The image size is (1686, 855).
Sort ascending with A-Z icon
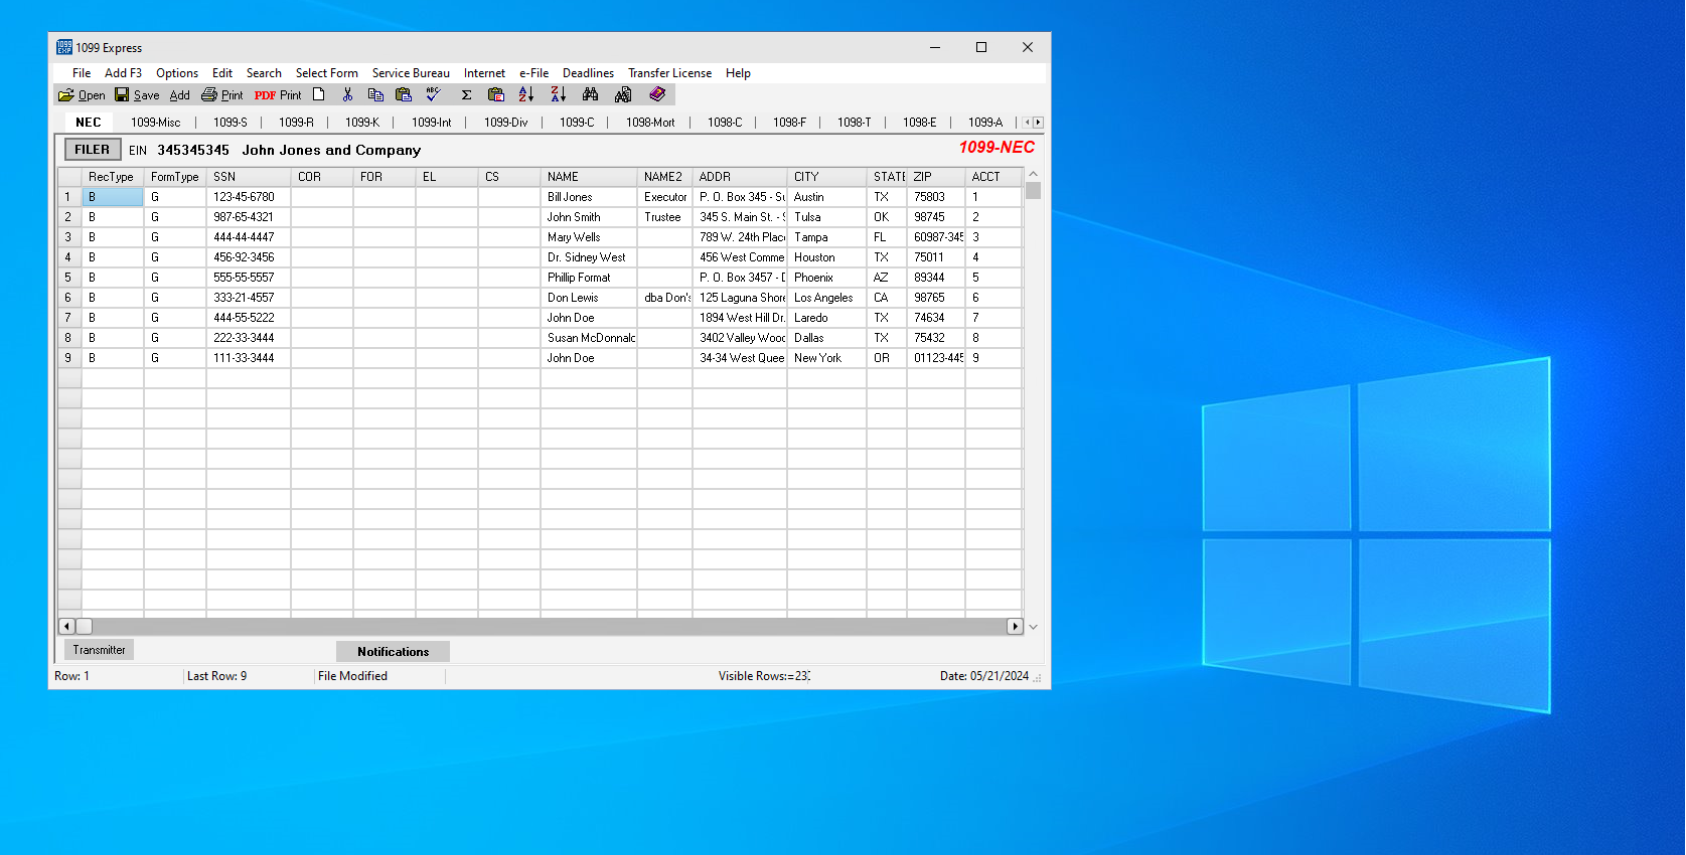[526, 95]
